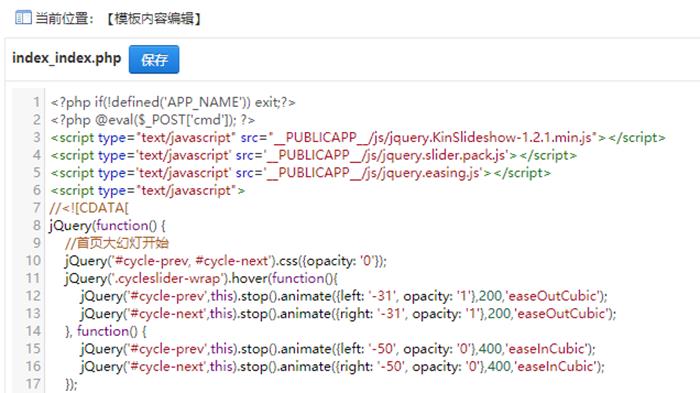Image resolution: width=700 pixels, height=393 pixels.
Task: Click the 【模板内容编辑】 breadcrumb text
Action: 154,18
